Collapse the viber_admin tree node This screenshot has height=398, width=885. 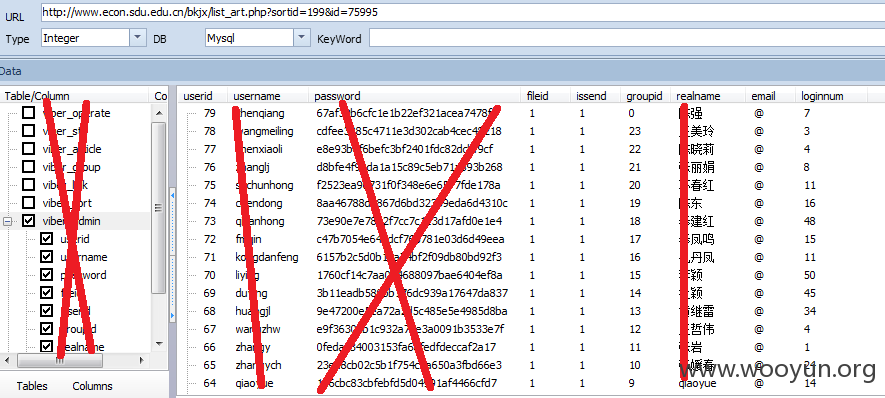[8, 221]
